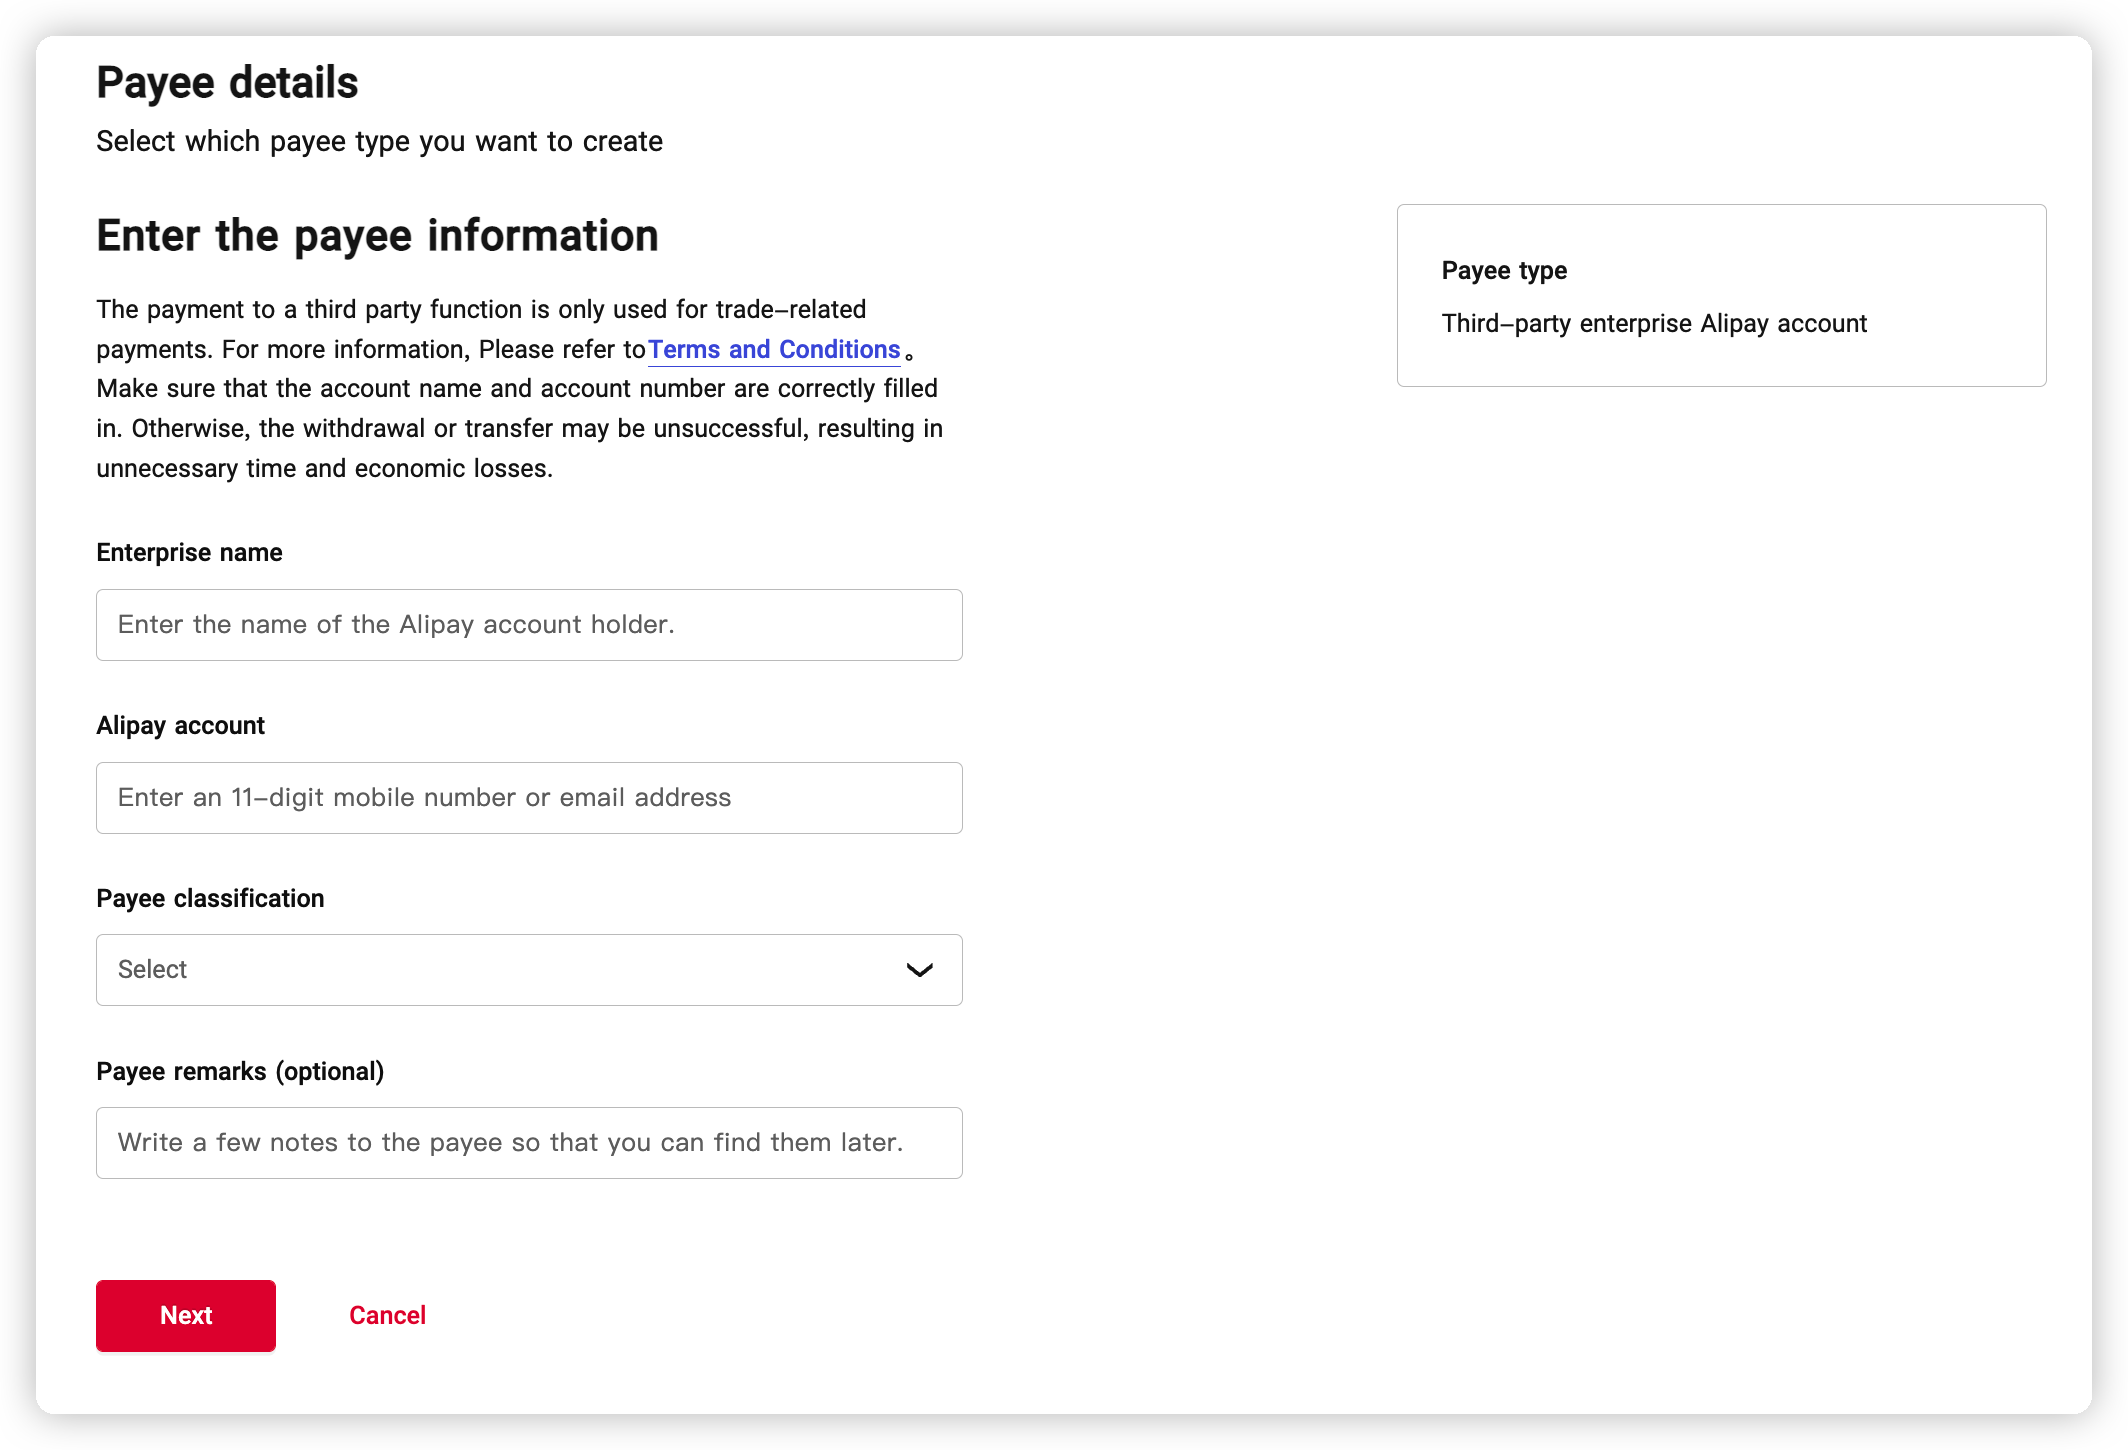Screen dimensions: 2128x1450
Task: Focus the Enterprise name input field
Action: tap(528, 625)
